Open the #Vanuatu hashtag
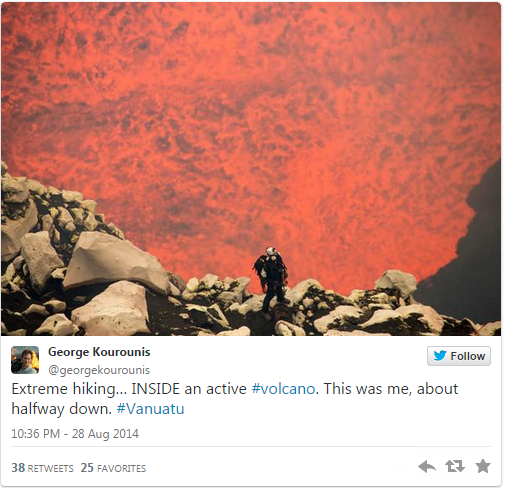The image size is (505, 488). click(x=150, y=409)
